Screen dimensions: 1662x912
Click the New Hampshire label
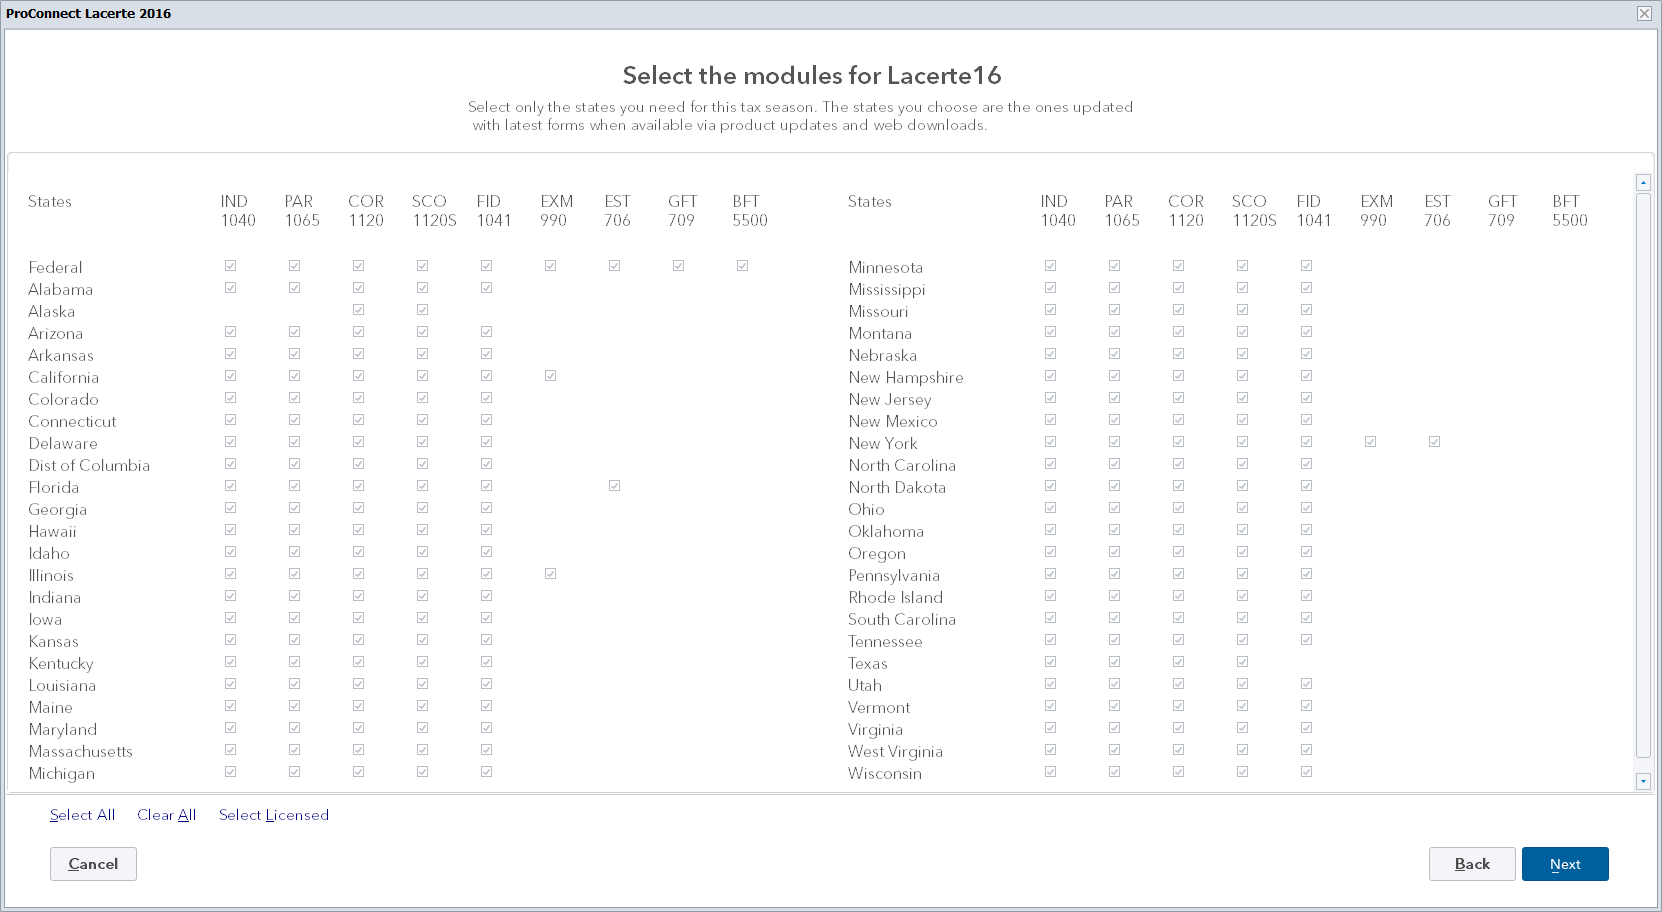pos(906,377)
